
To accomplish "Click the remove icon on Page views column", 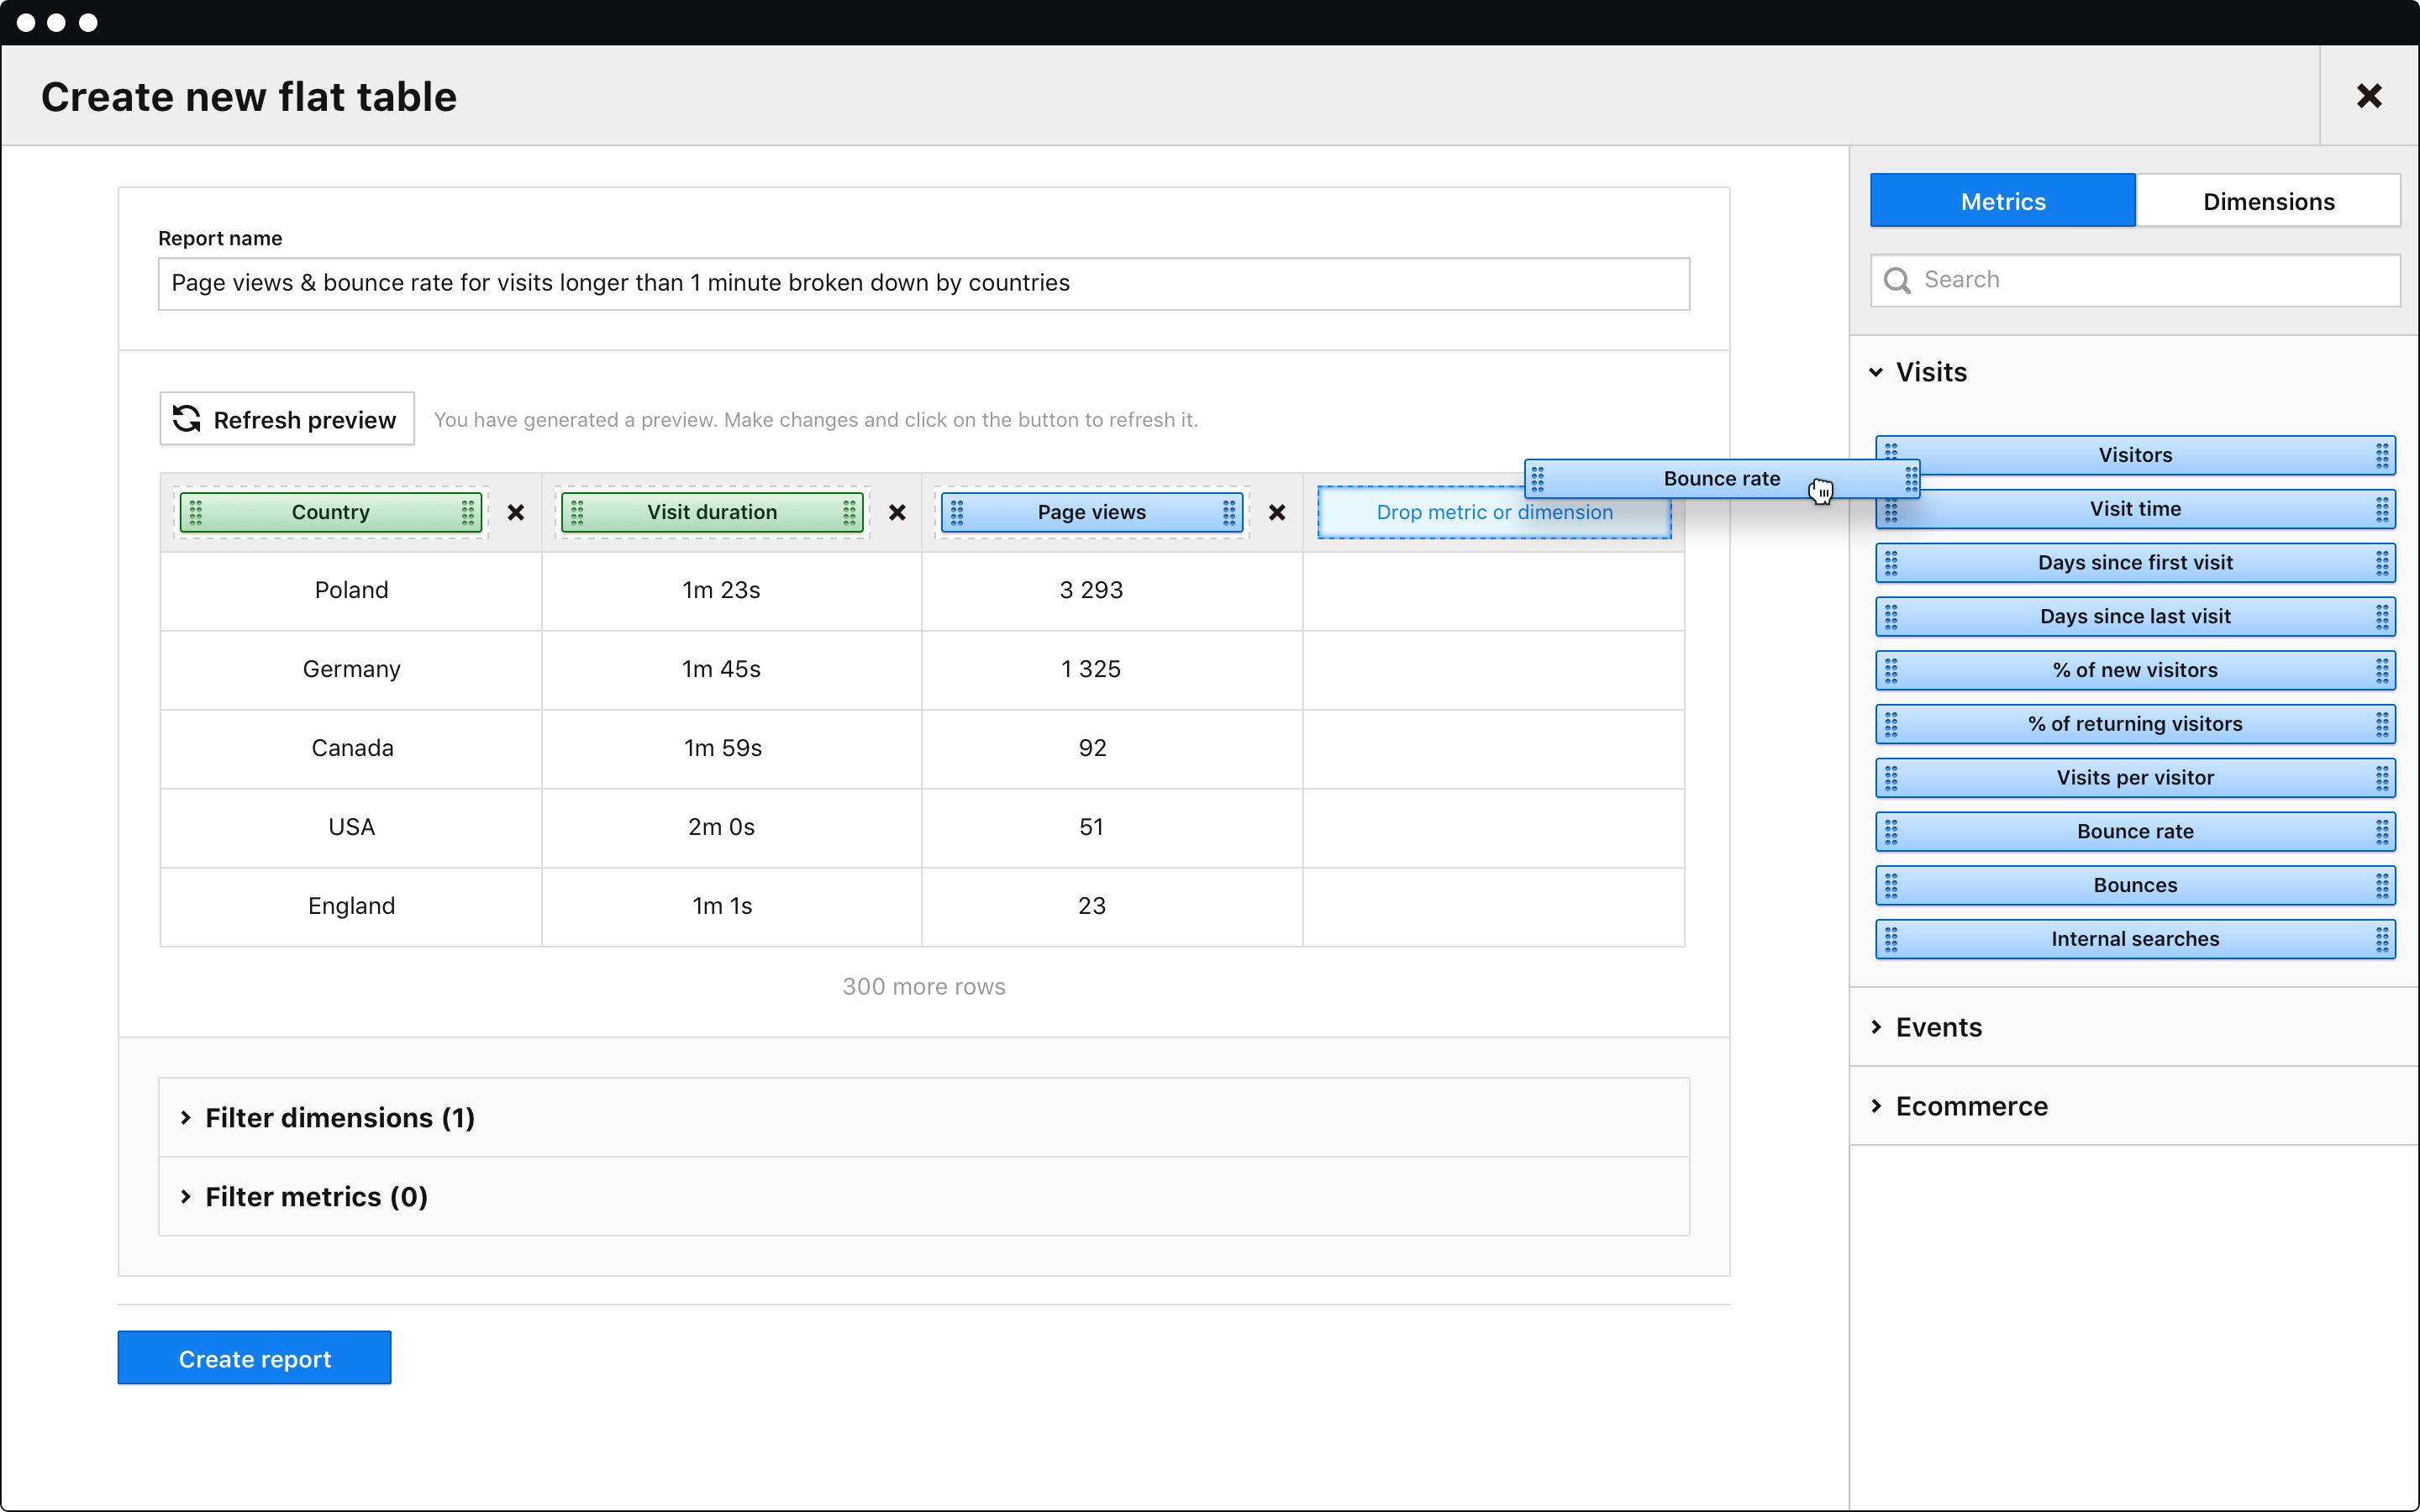I will click(1276, 512).
